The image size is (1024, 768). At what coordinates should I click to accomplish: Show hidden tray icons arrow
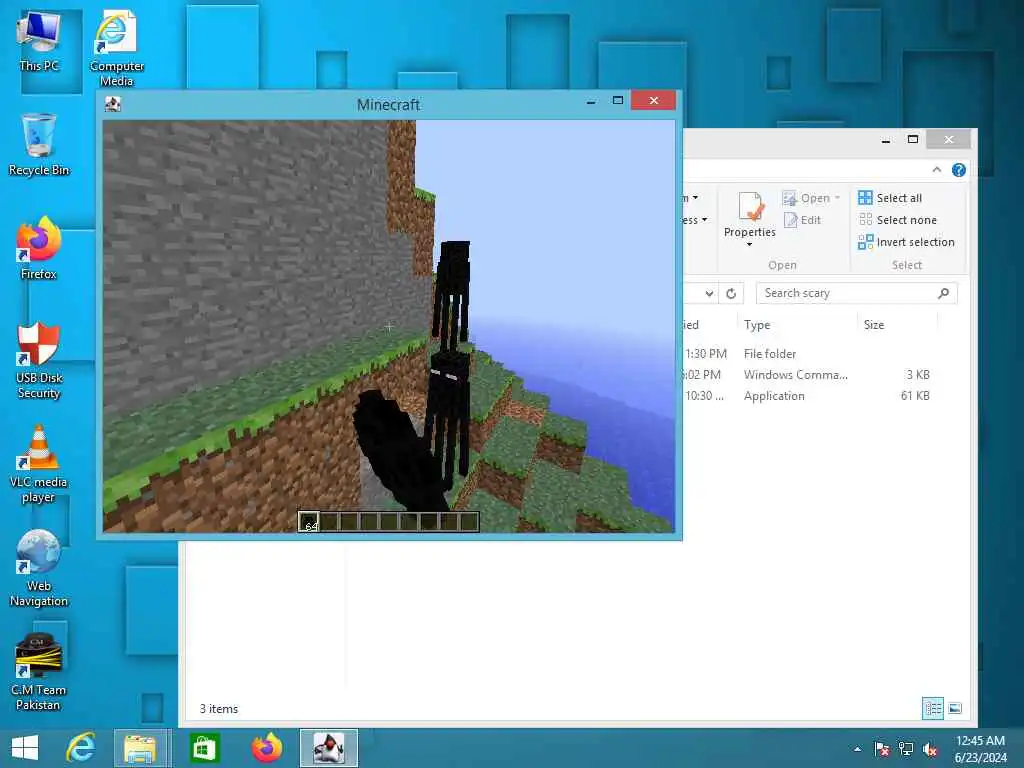(x=857, y=749)
